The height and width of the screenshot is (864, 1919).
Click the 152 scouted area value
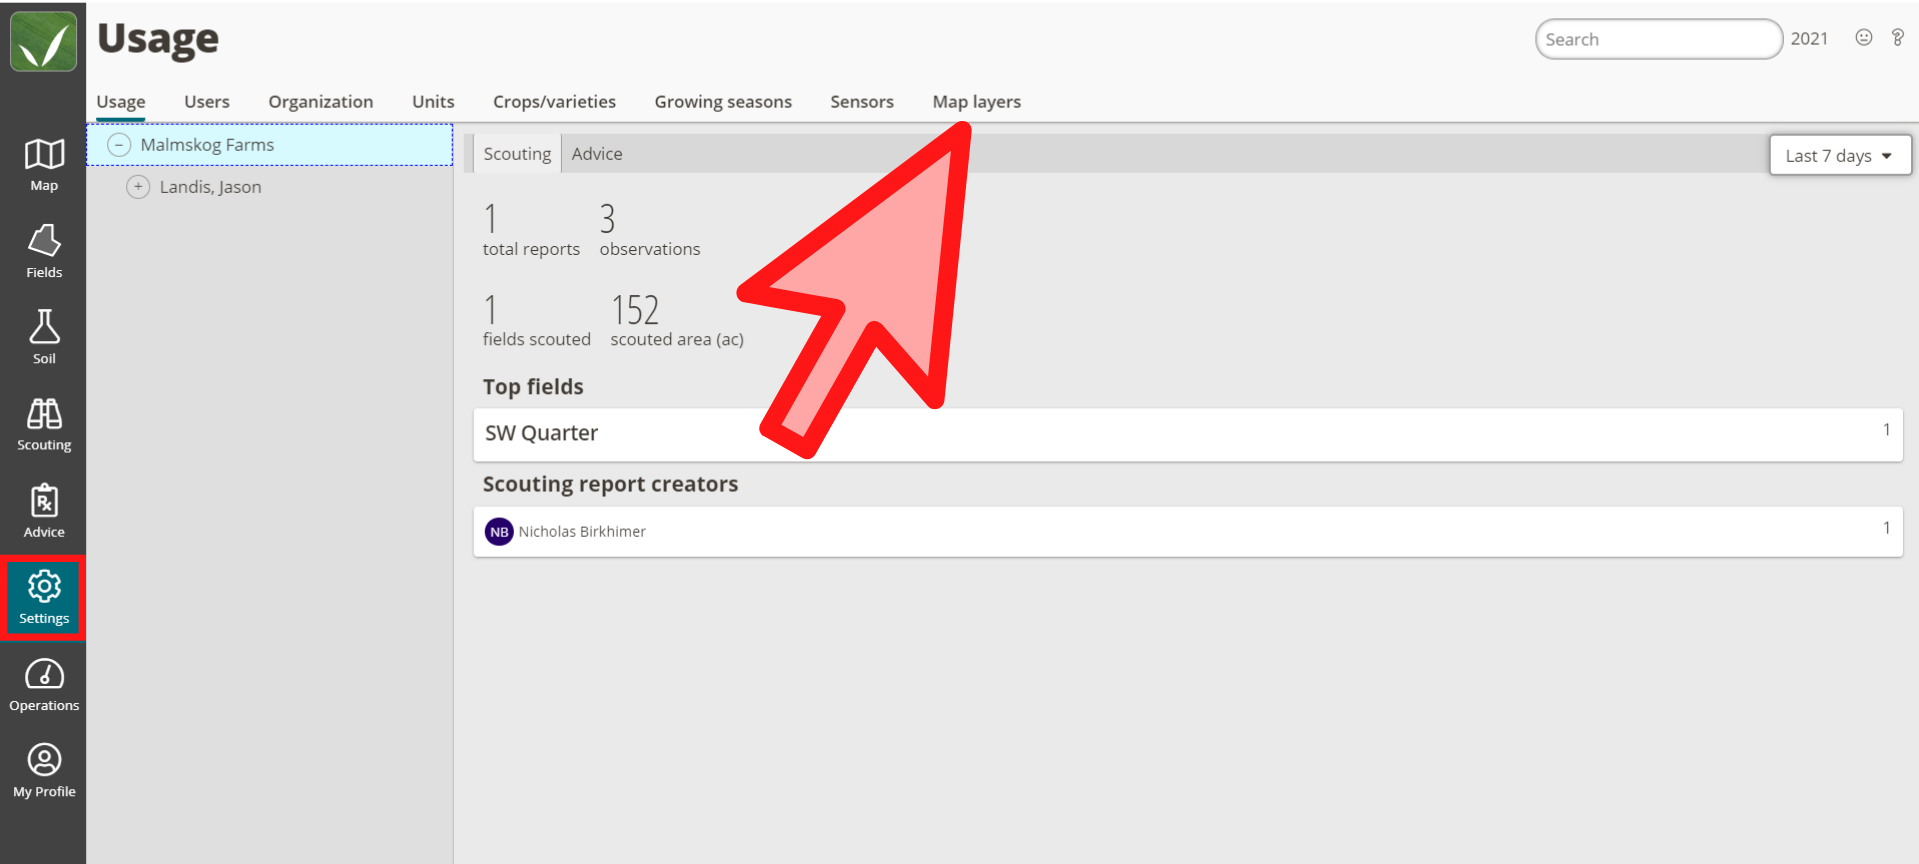(635, 311)
